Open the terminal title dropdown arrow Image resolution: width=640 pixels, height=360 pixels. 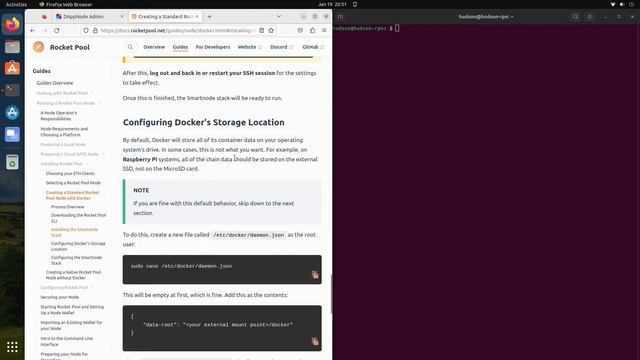point(512,17)
